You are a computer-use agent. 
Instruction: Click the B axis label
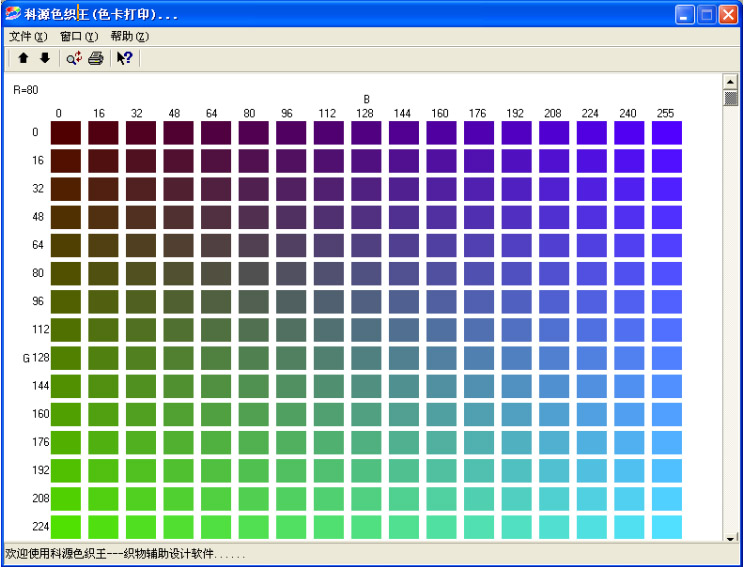366,99
